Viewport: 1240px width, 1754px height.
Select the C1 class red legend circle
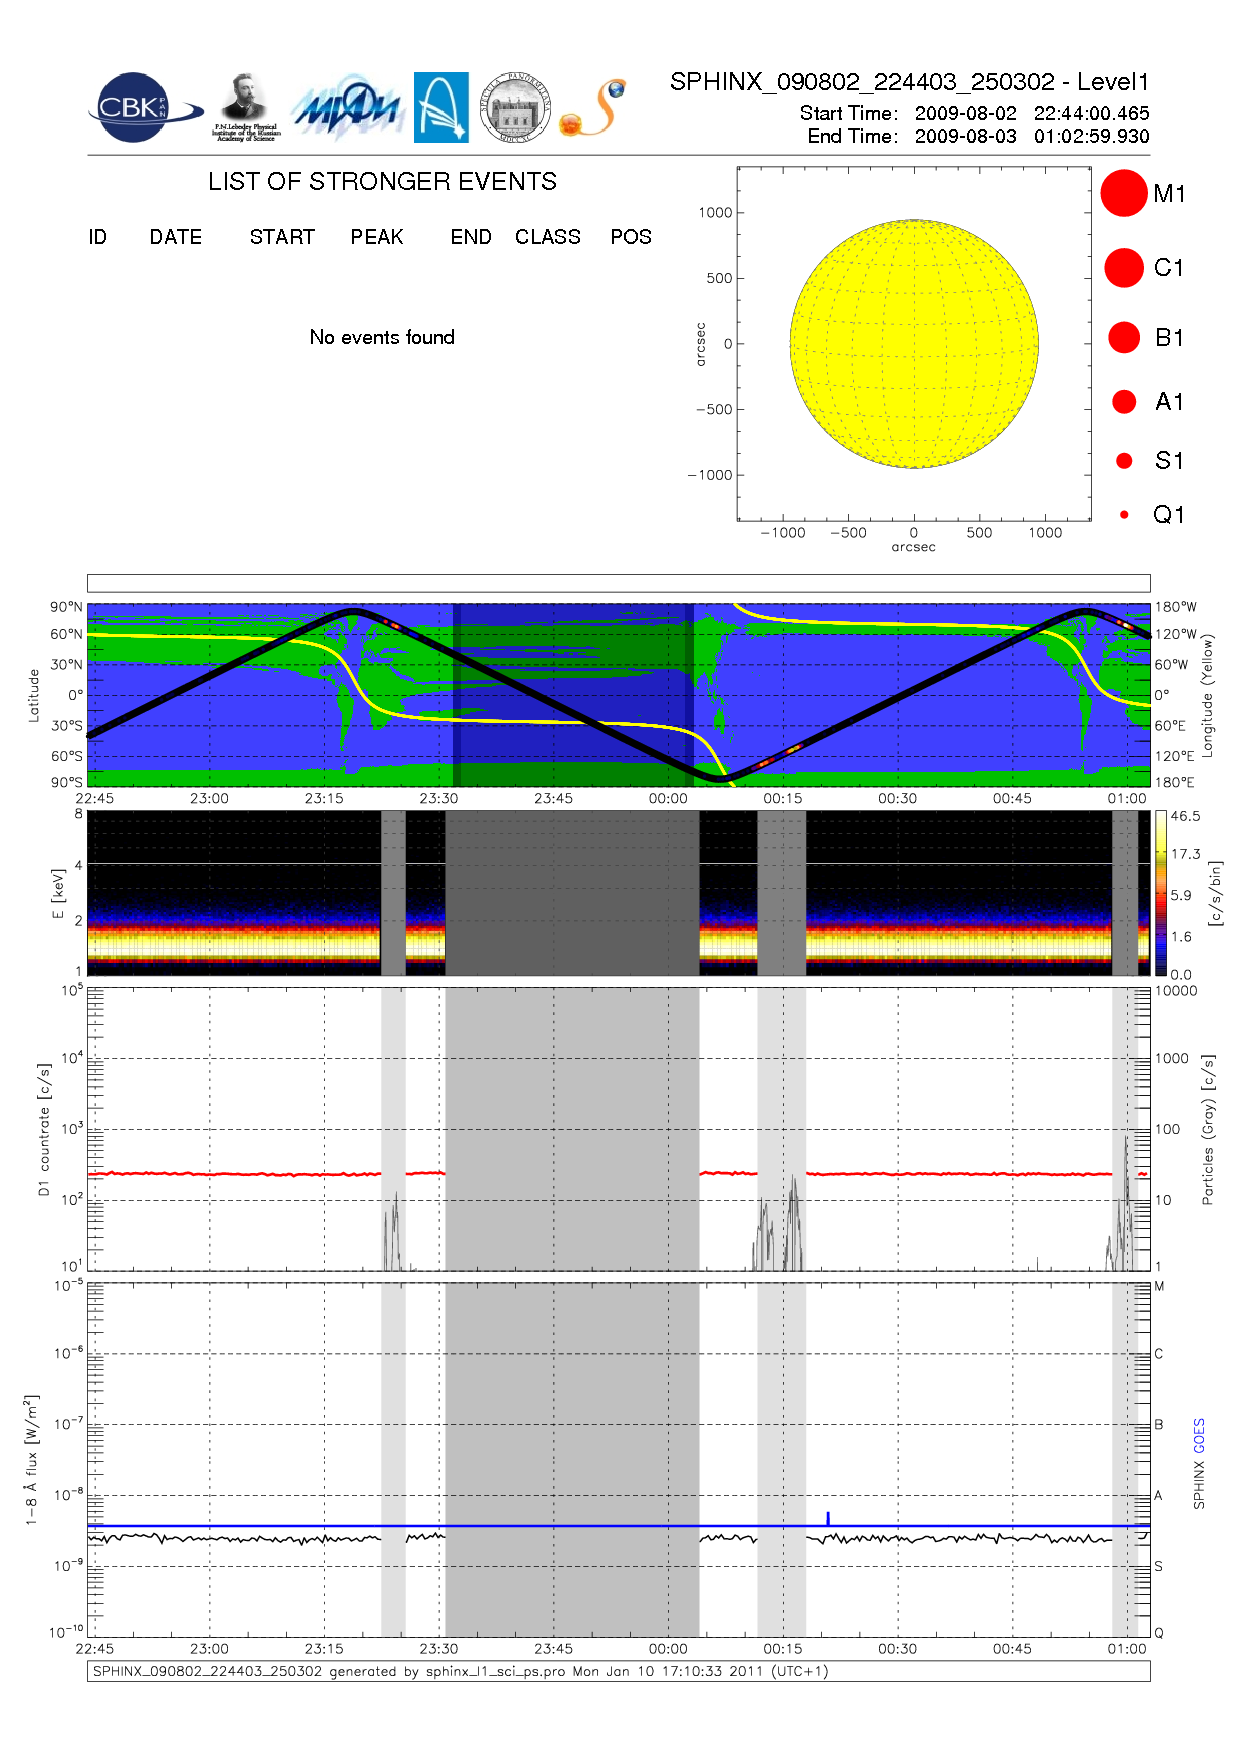pyautogui.click(x=1124, y=268)
